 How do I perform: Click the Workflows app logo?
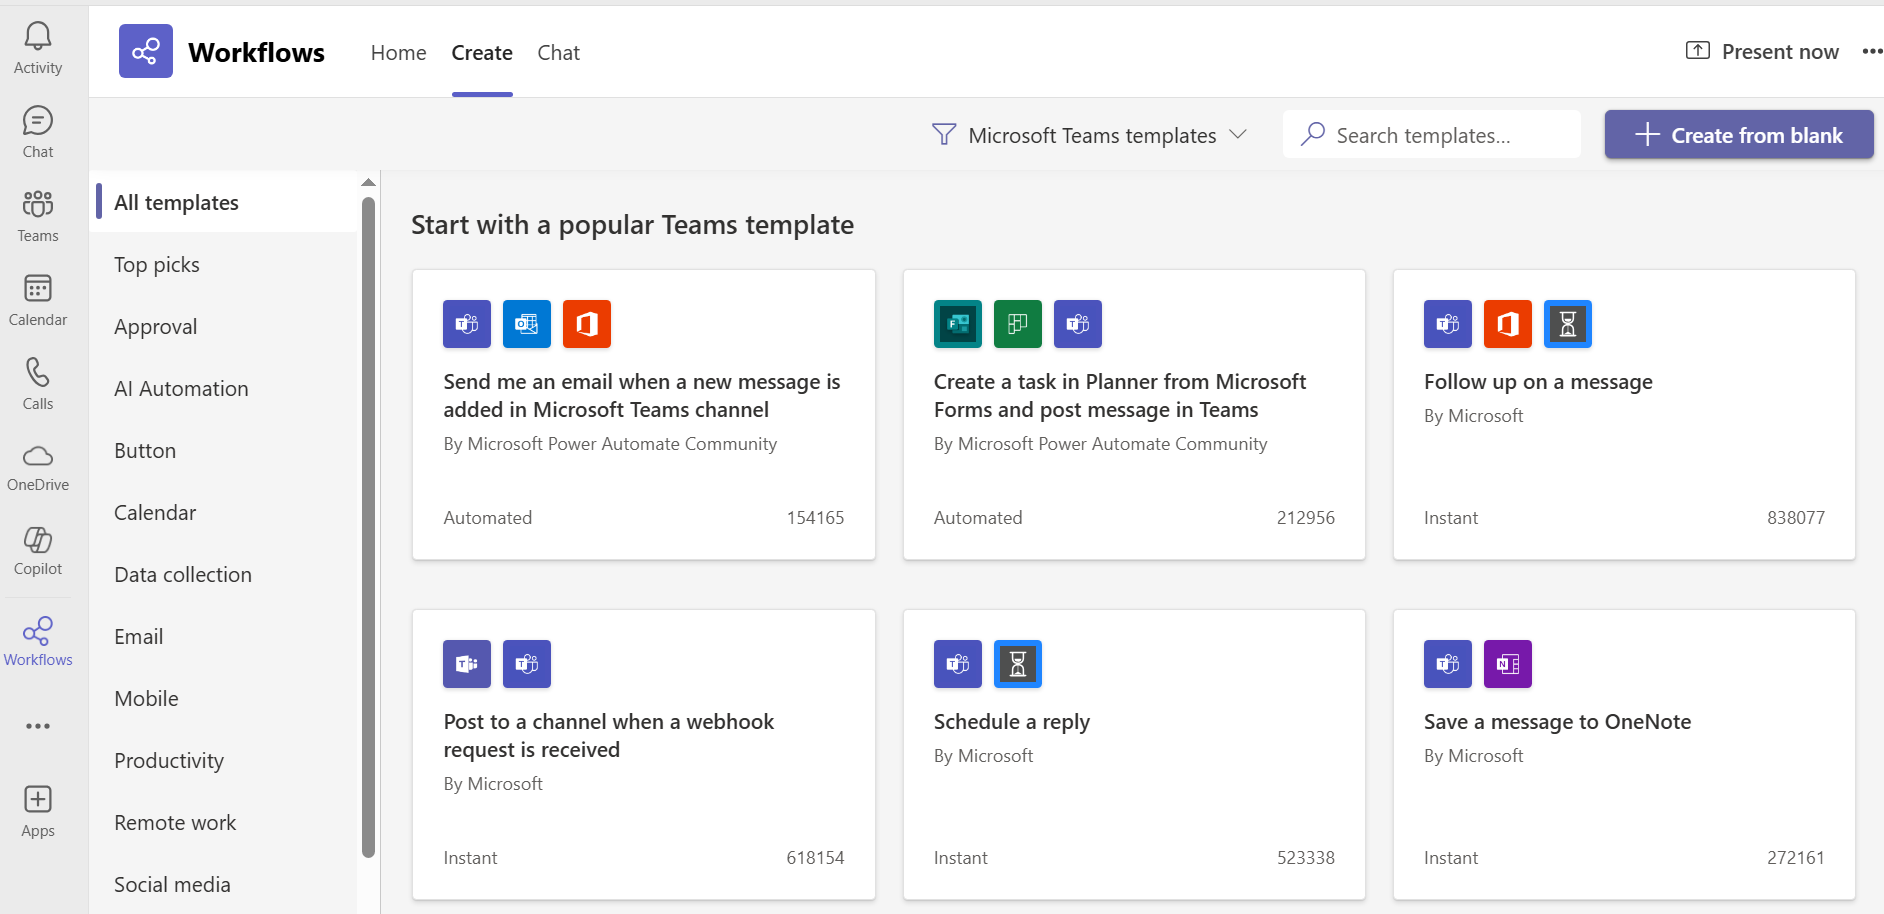146,51
